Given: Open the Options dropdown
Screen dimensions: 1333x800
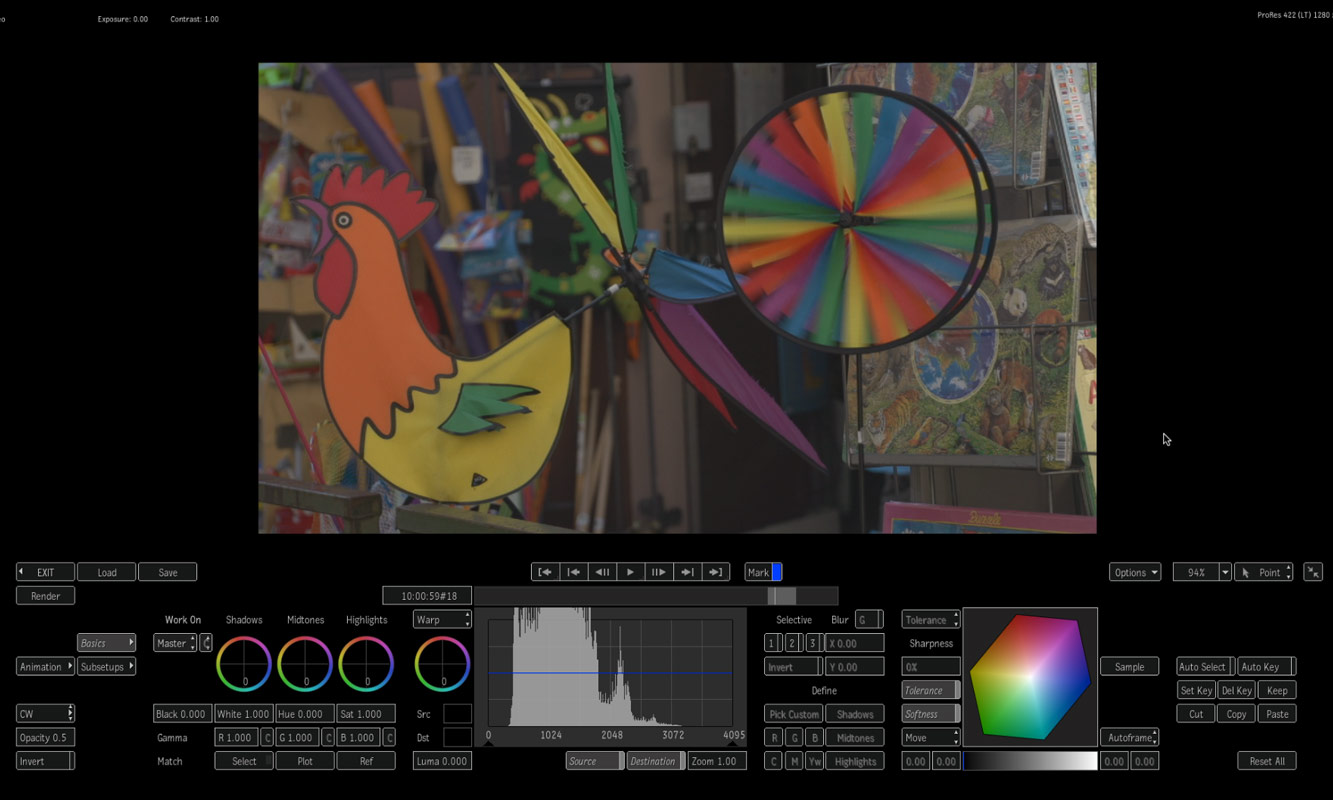Looking at the screenshot, I should tap(1135, 573).
